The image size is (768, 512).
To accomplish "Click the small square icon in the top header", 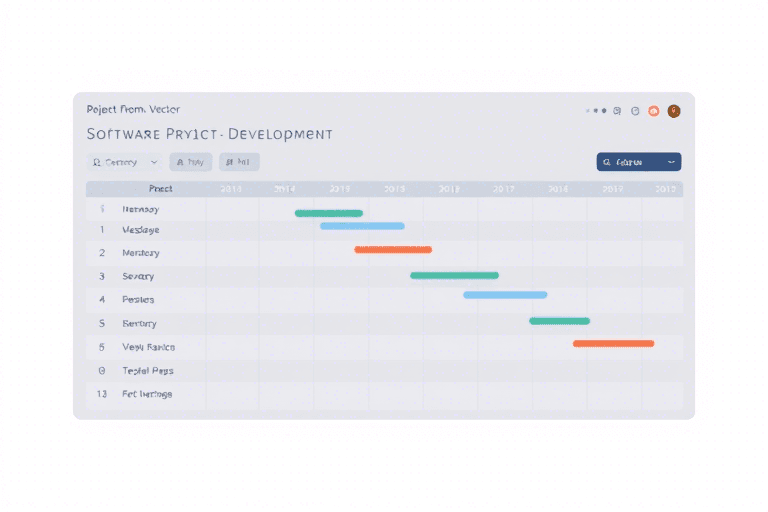I will point(617,111).
